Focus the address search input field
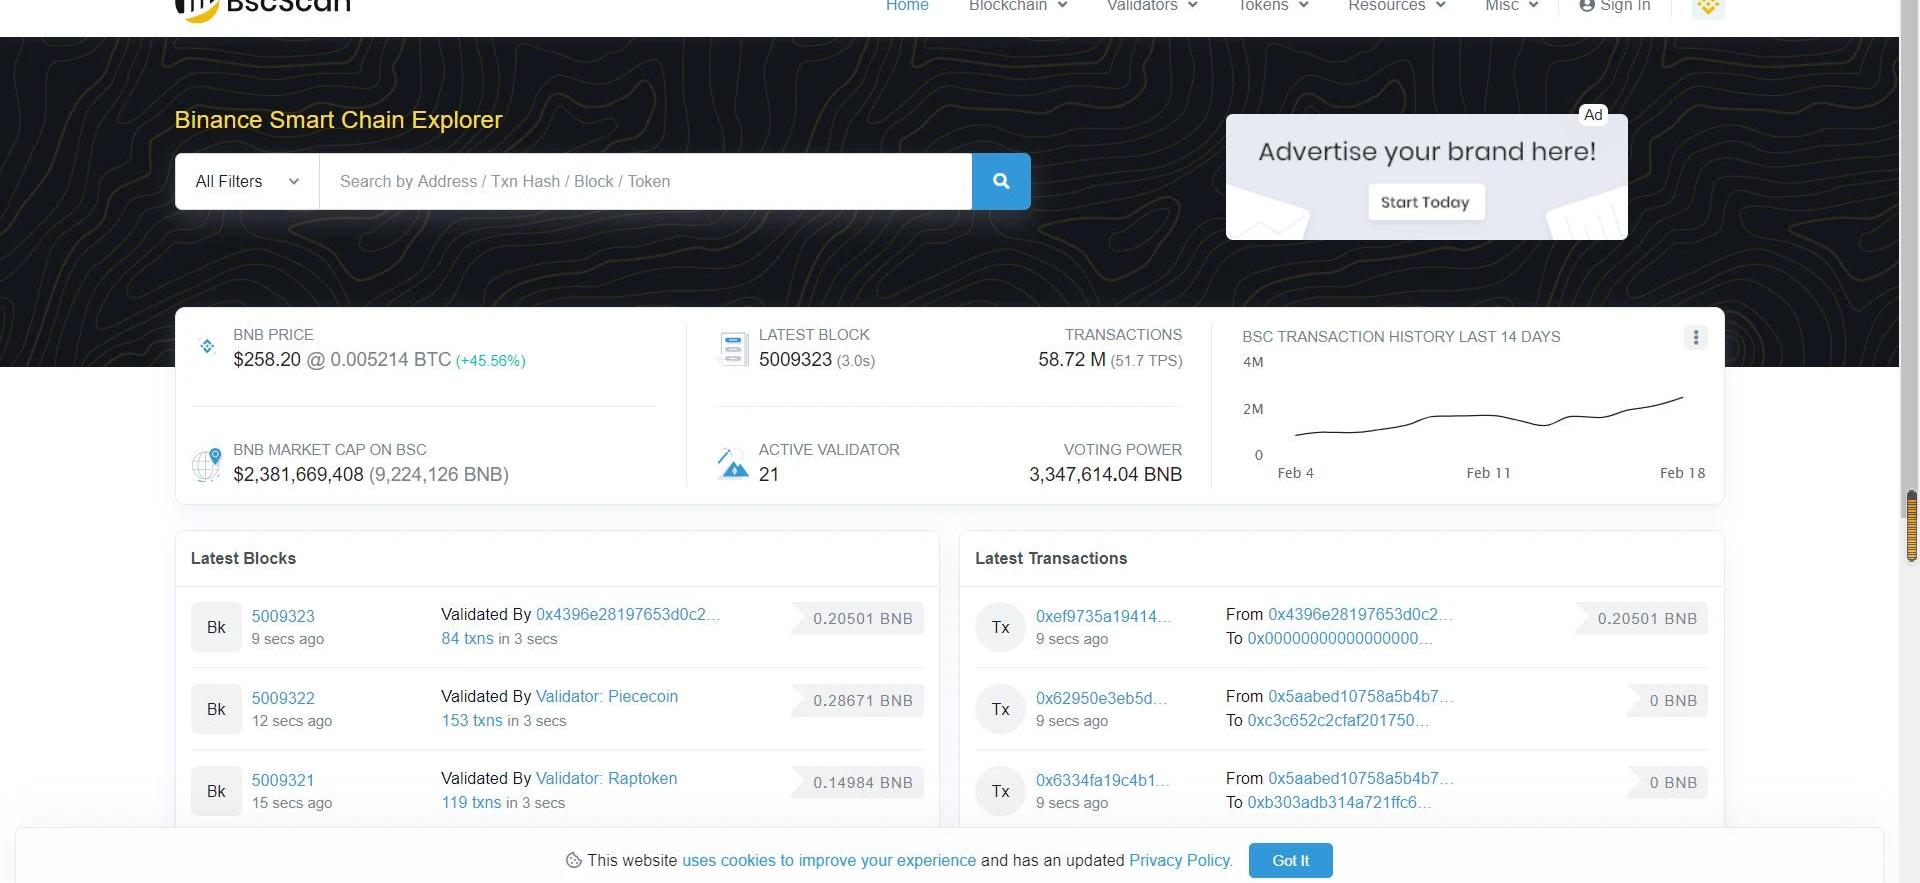Viewport: 1920px width, 883px height. [x=645, y=181]
